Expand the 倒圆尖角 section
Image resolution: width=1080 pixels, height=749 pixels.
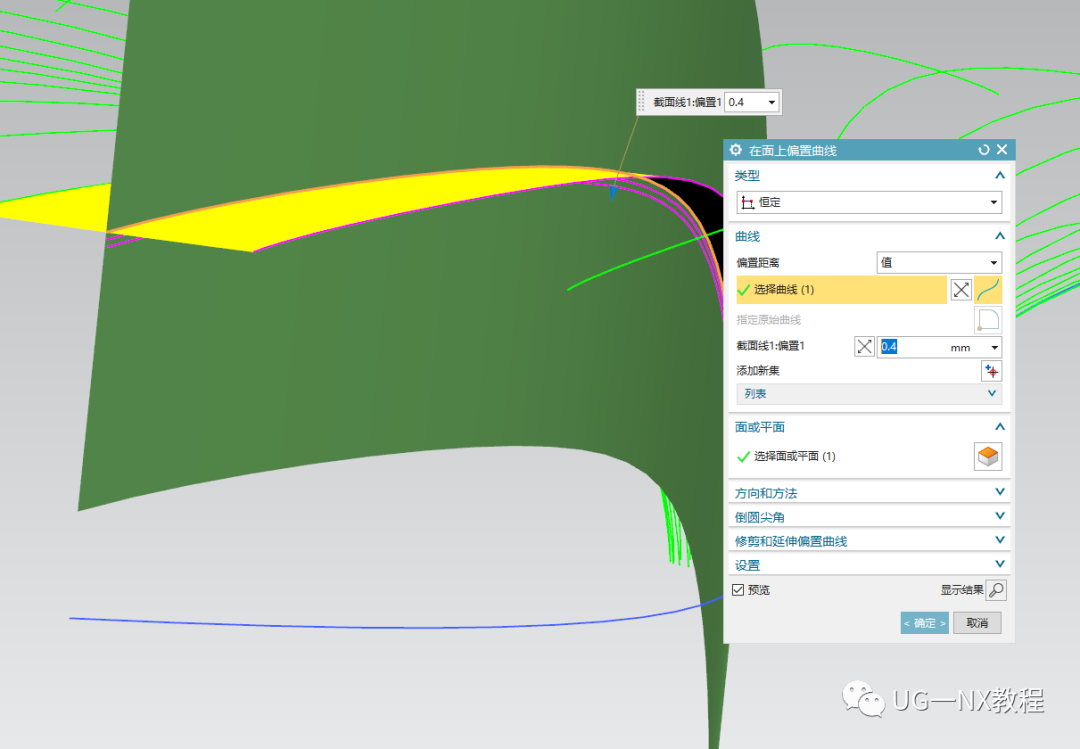(x=869, y=517)
